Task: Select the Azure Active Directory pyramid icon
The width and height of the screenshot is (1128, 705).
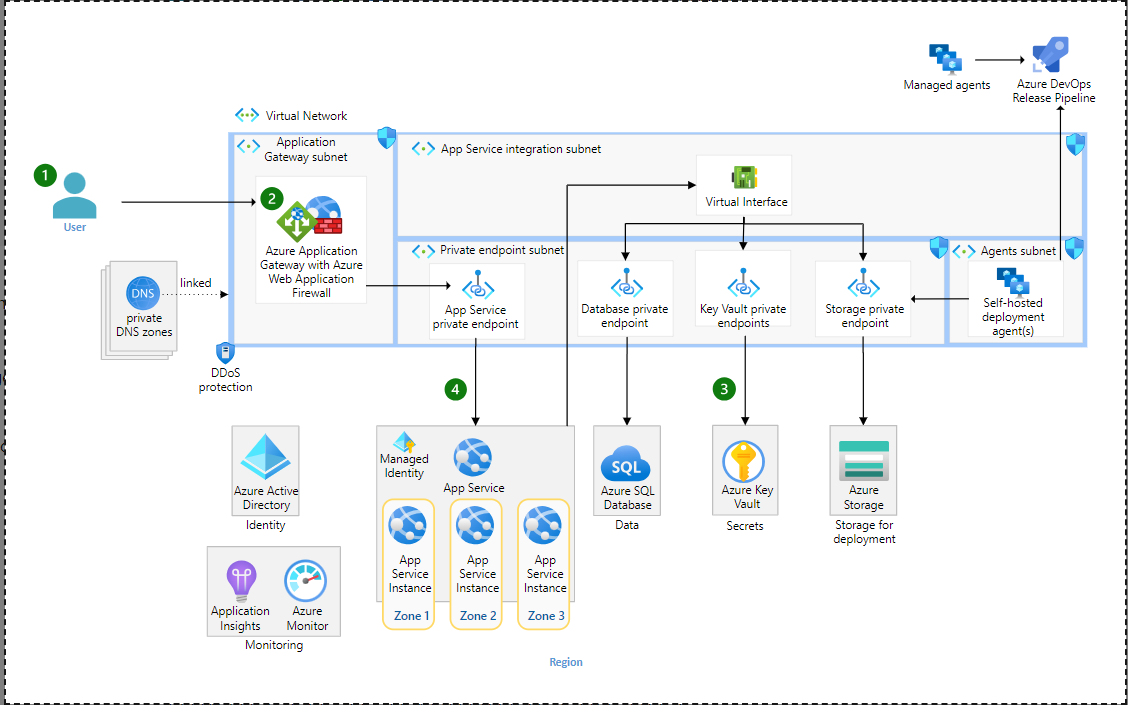Action: click(265, 457)
